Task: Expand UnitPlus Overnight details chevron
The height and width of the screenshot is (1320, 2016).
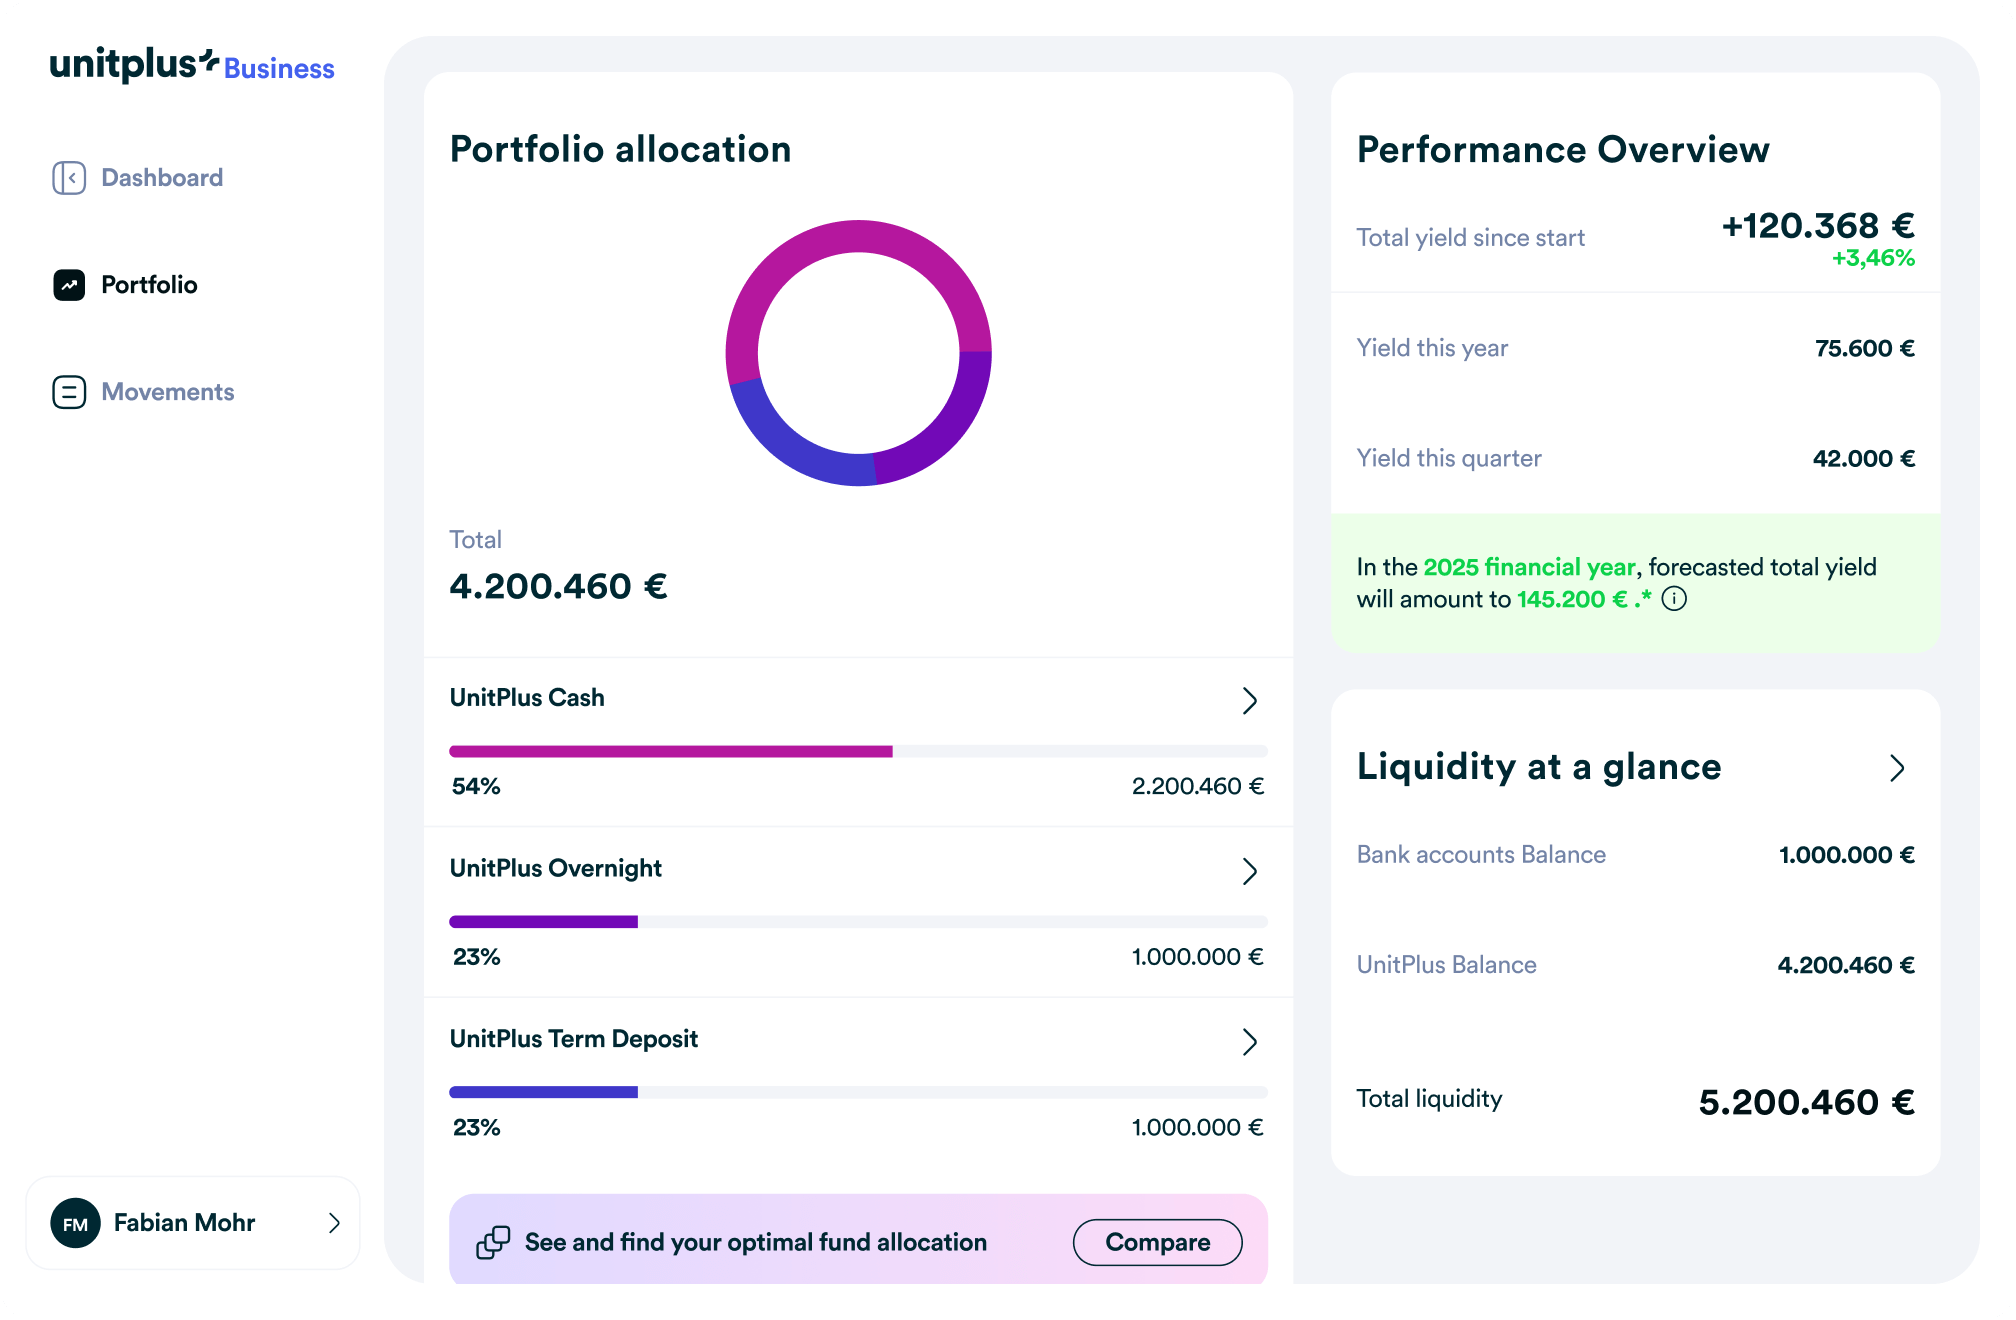Action: click(x=1249, y=871)
